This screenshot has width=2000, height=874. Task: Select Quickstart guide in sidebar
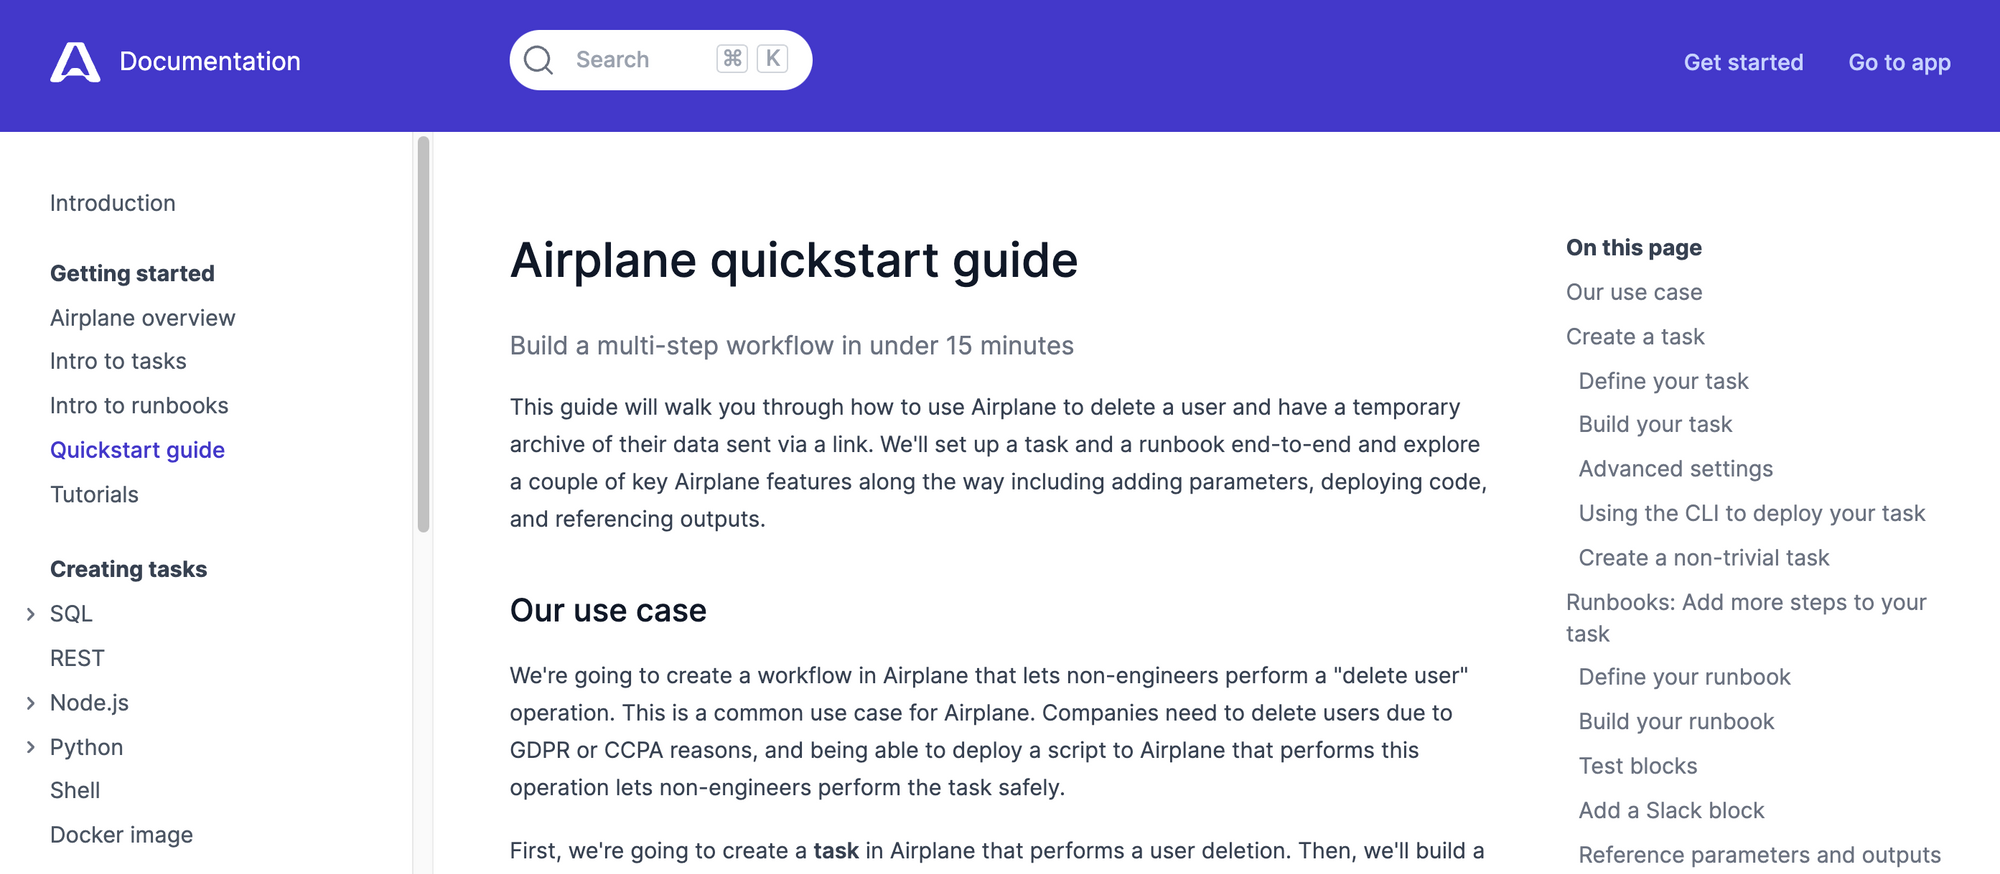137,450
